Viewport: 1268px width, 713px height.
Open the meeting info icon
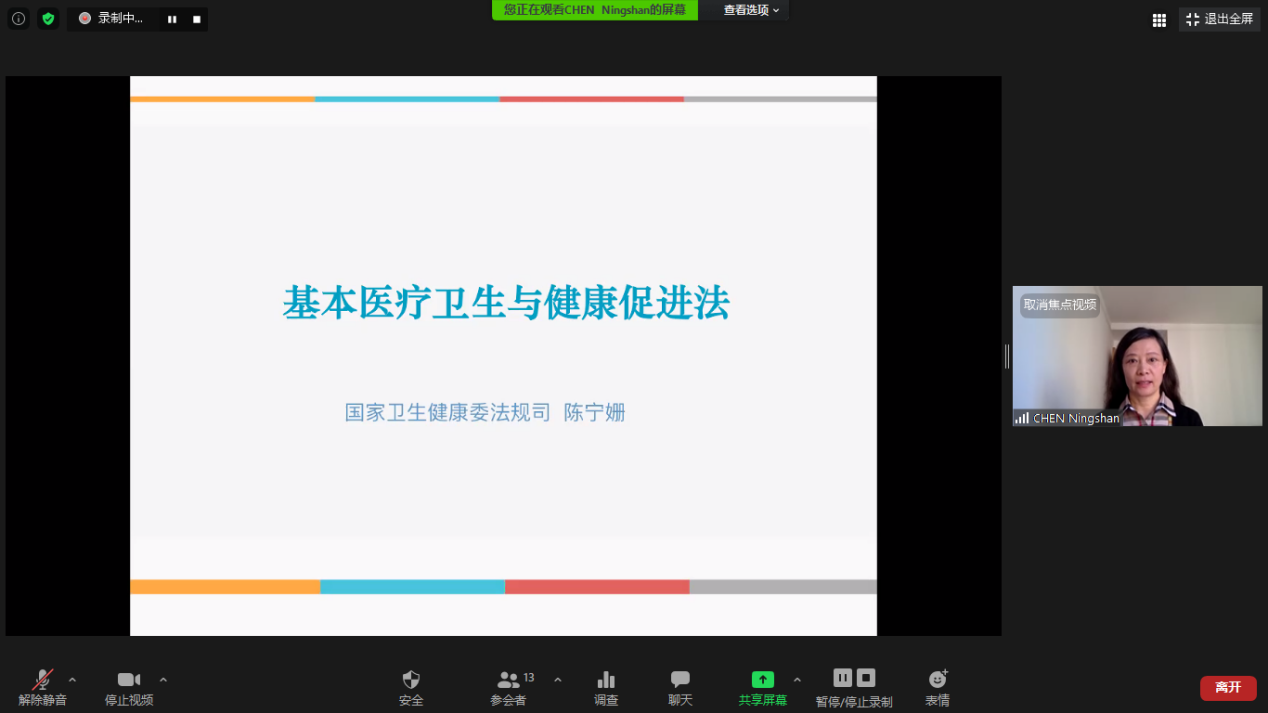(18, 19)
